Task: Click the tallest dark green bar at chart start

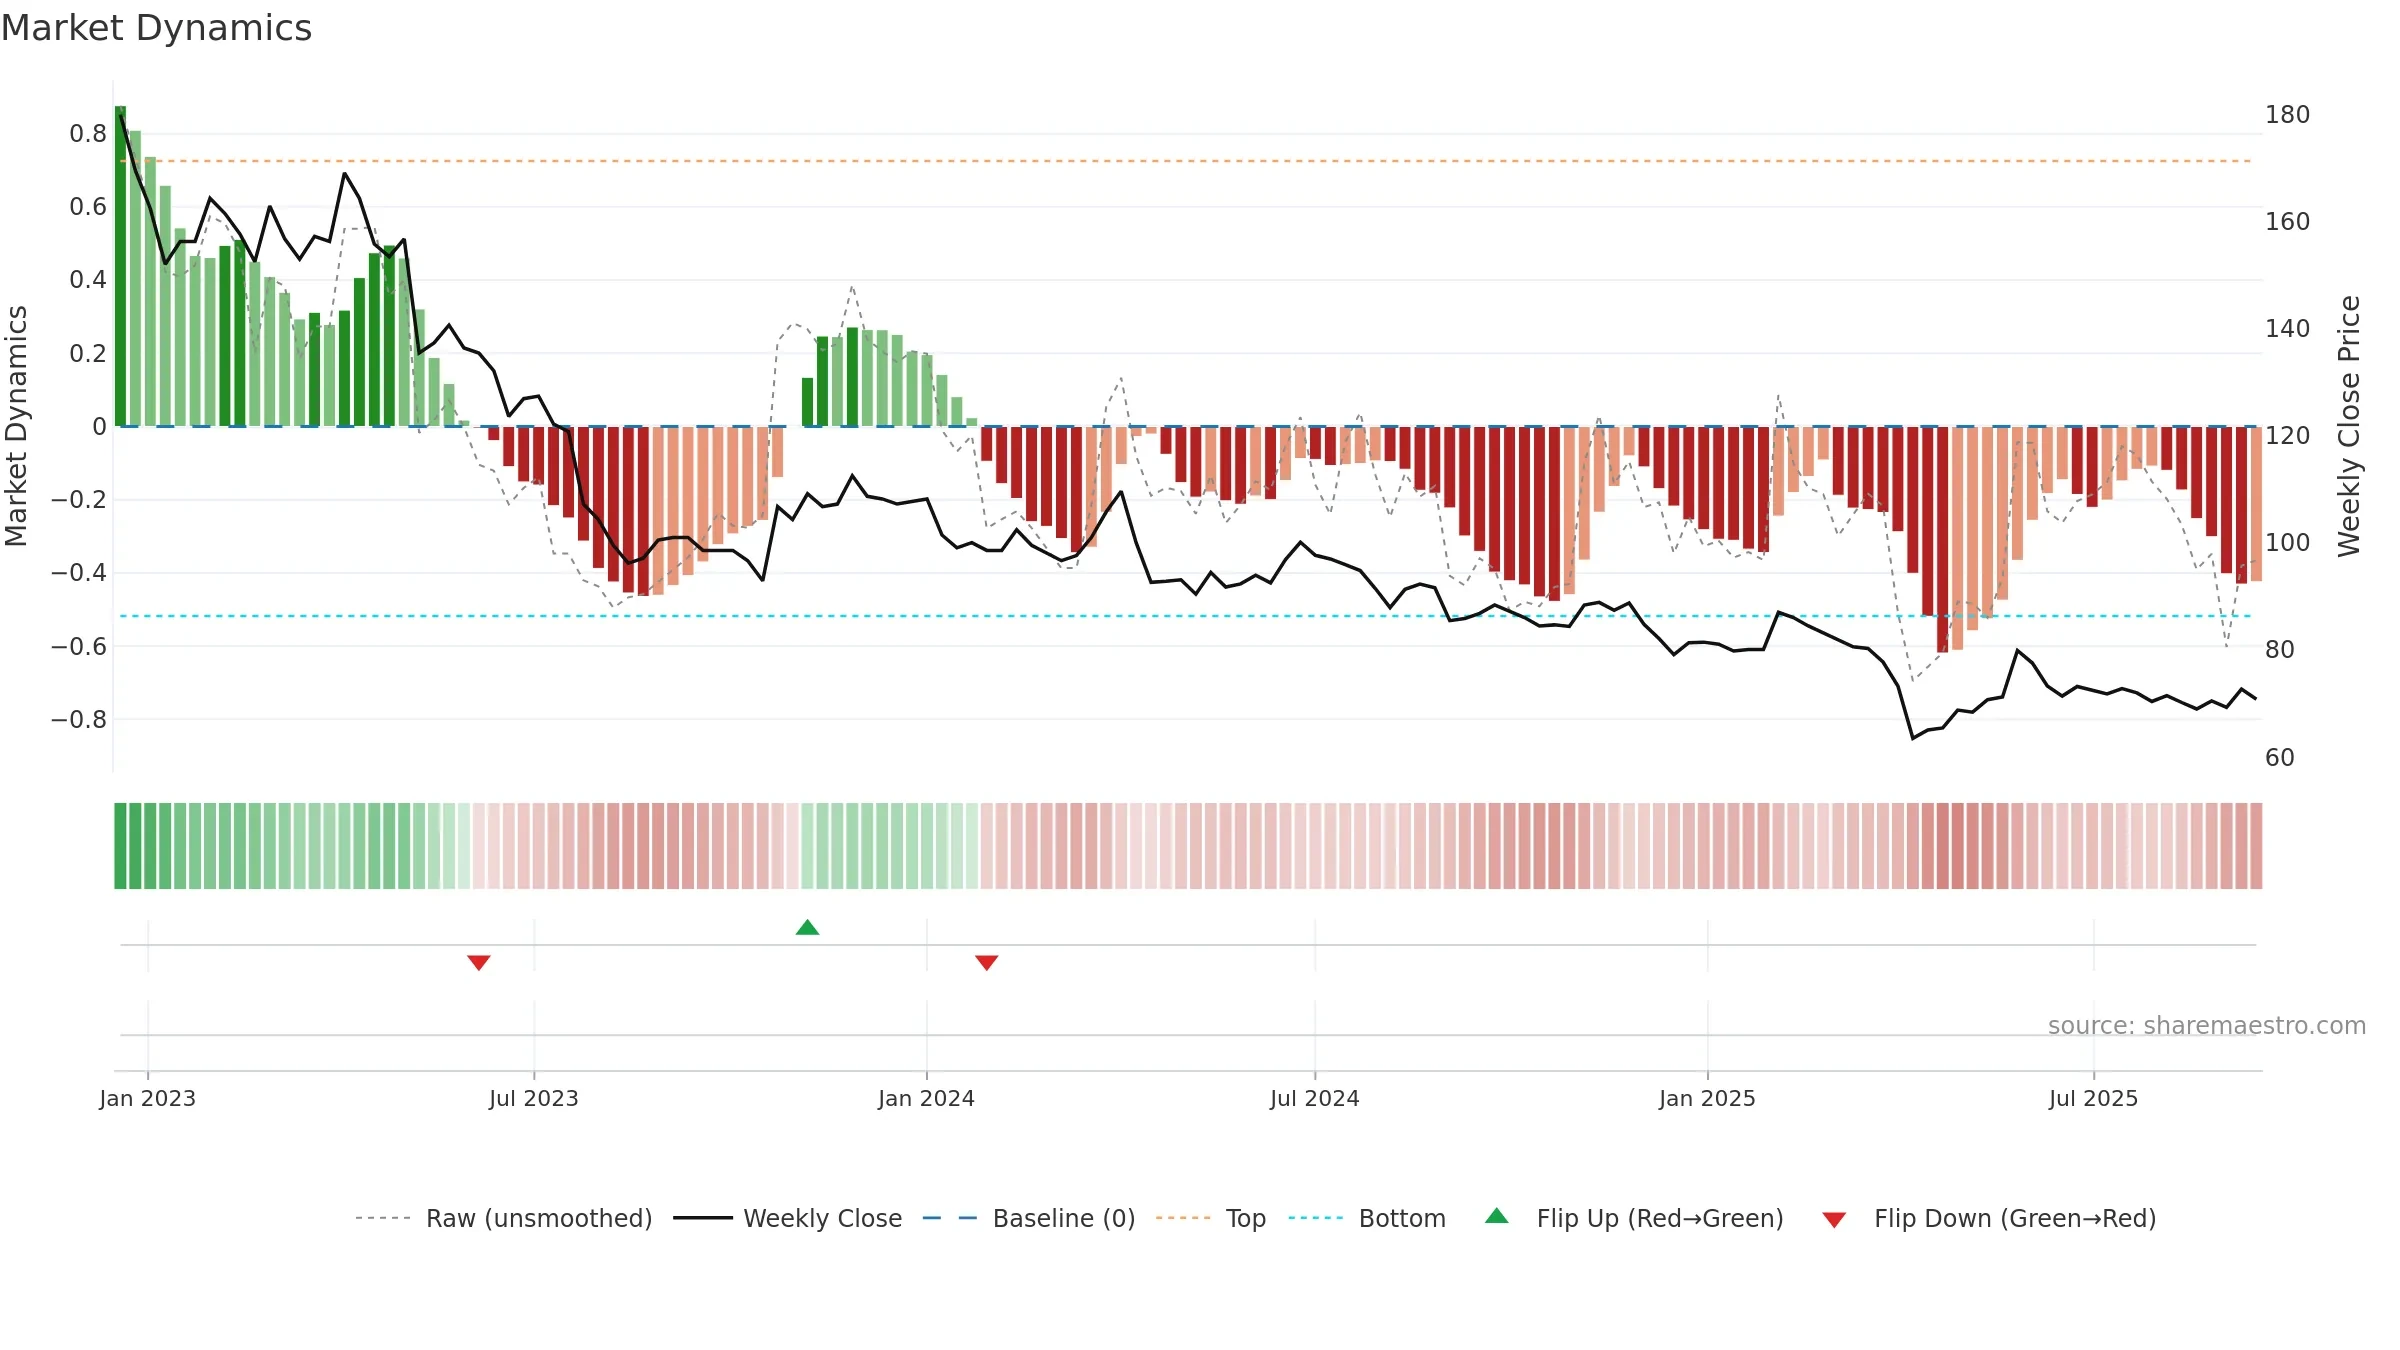Action: (120, 266)
